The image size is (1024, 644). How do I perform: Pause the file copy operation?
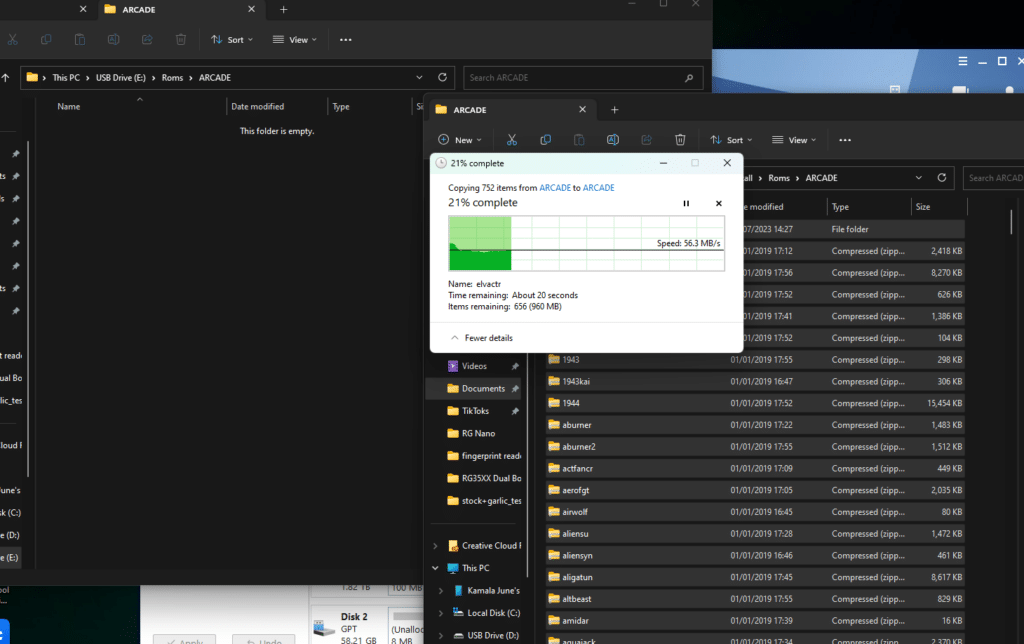[x=686, y=203]
